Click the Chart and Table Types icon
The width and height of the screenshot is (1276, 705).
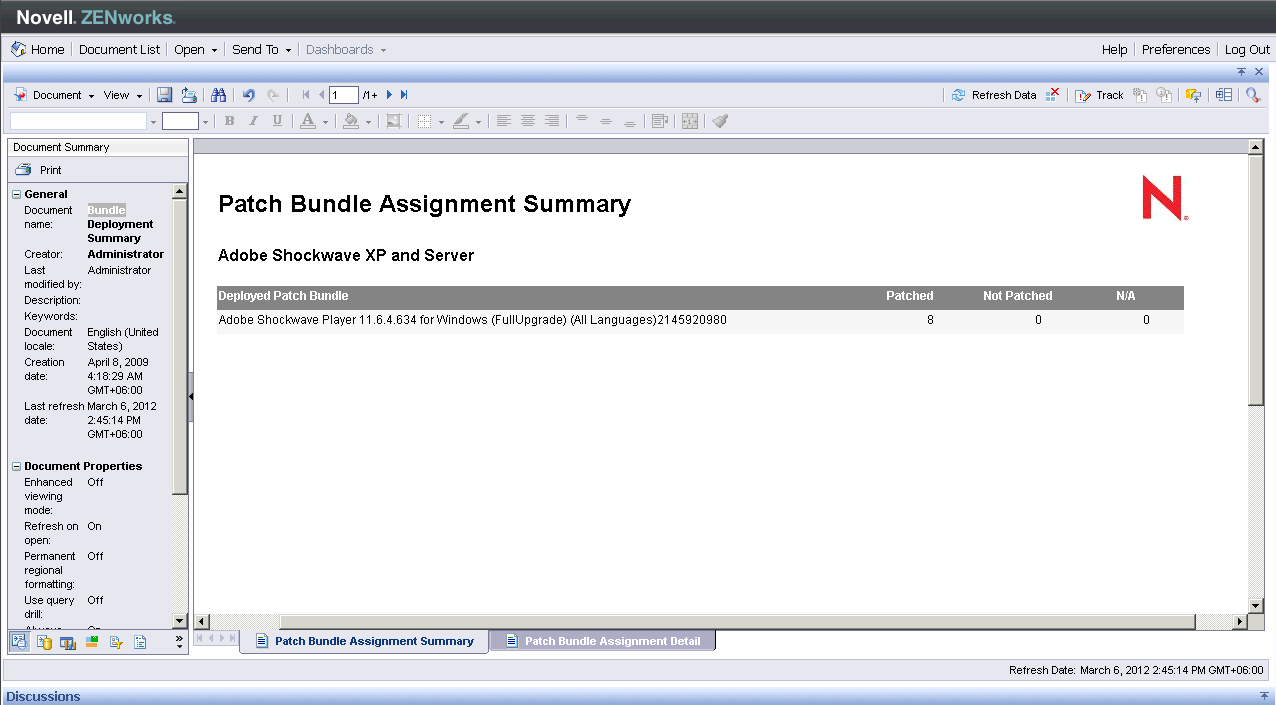pyautogui.click(x=68, y=642)
